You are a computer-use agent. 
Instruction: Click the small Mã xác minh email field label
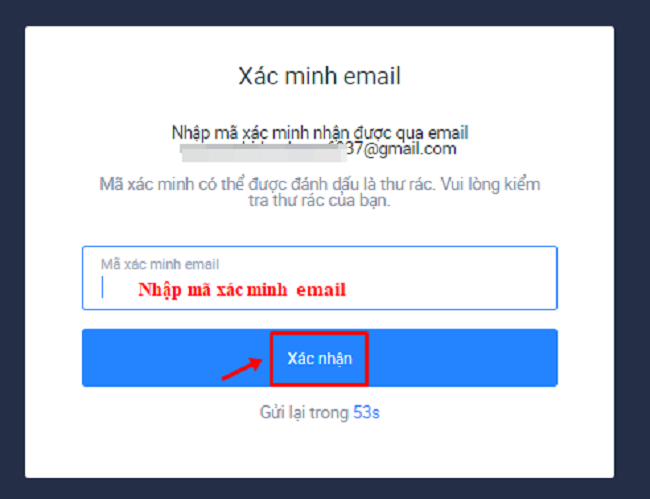click(x=160, y=264)
